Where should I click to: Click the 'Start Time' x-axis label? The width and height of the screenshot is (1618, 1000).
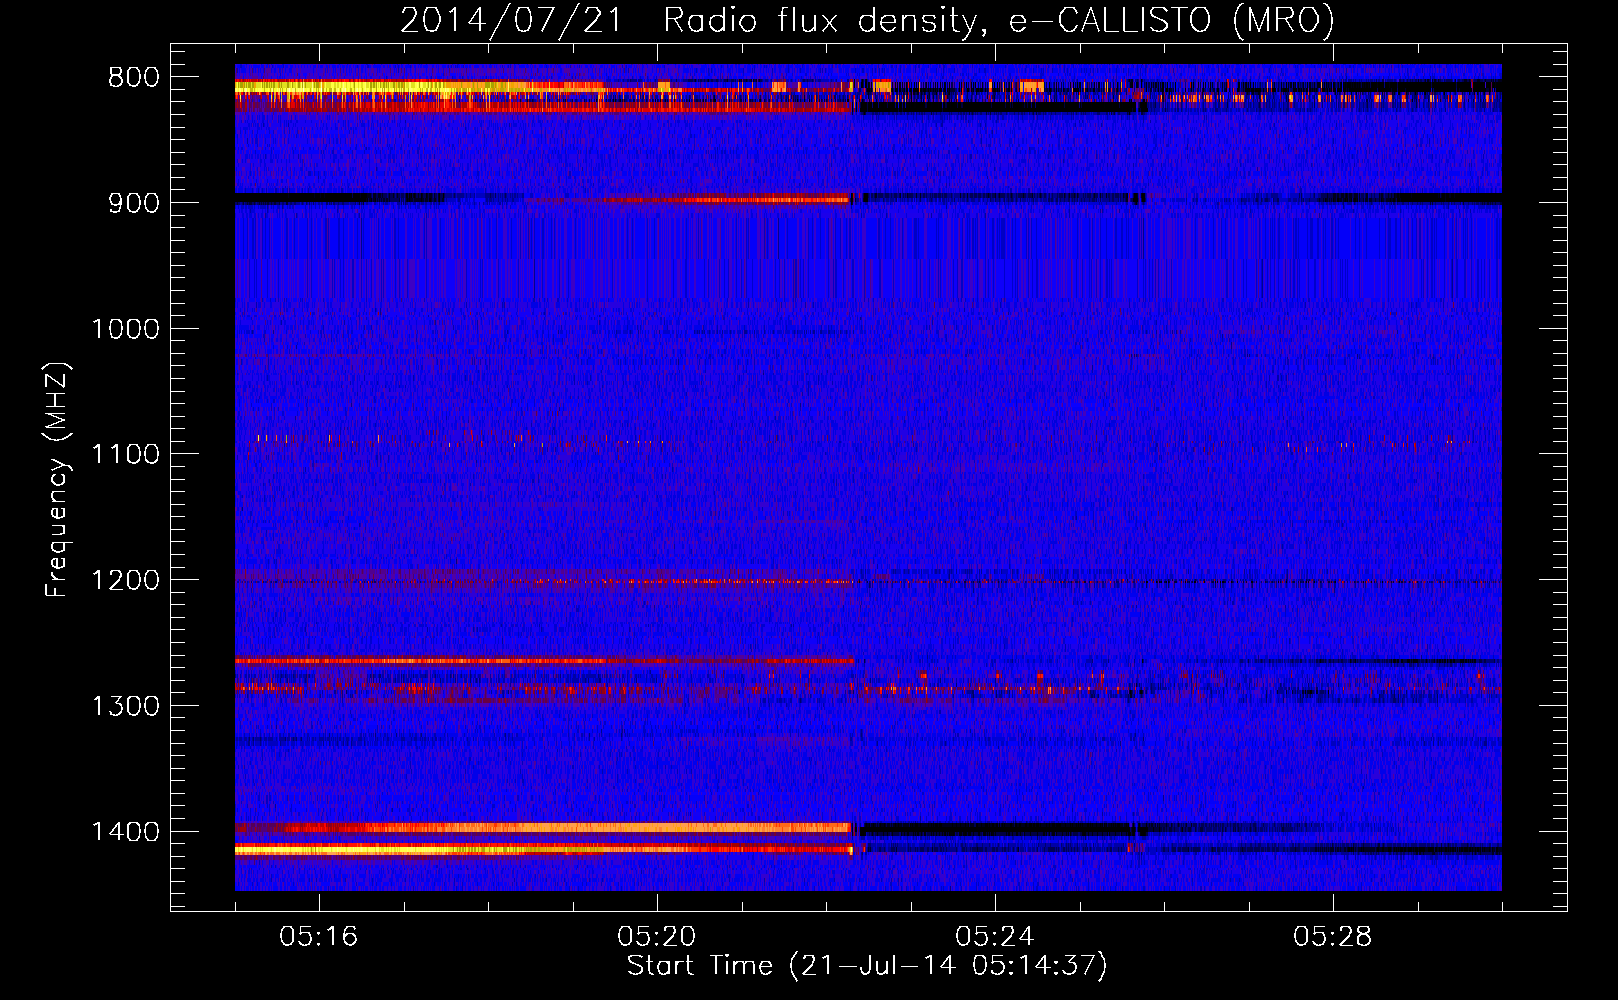pyautogui.click(x=867, y=966)
